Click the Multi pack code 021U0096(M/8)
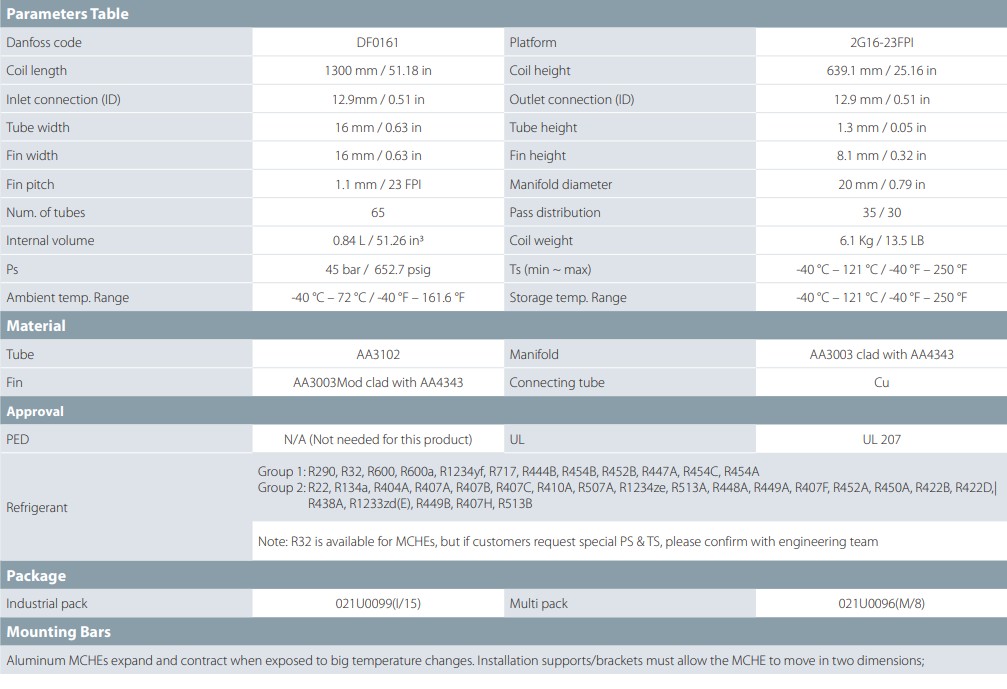 click(881, 604)
